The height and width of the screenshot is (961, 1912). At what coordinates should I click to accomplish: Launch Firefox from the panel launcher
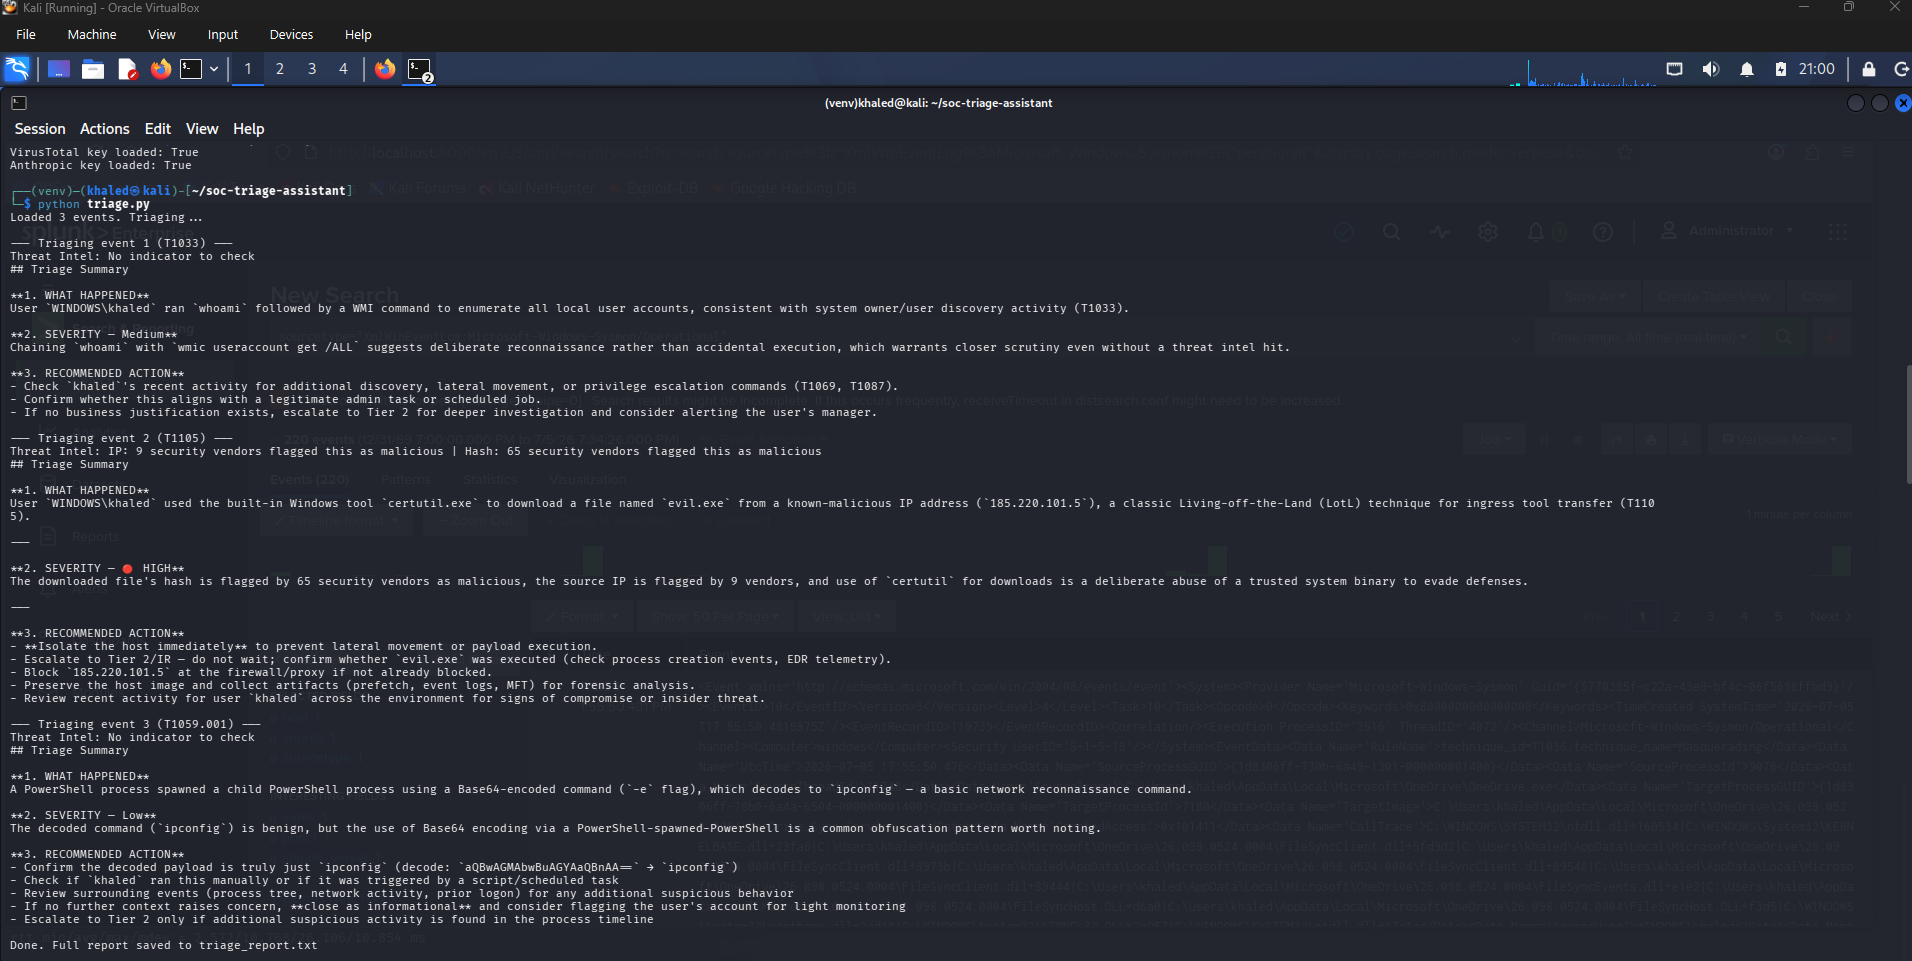pos(161,69)
